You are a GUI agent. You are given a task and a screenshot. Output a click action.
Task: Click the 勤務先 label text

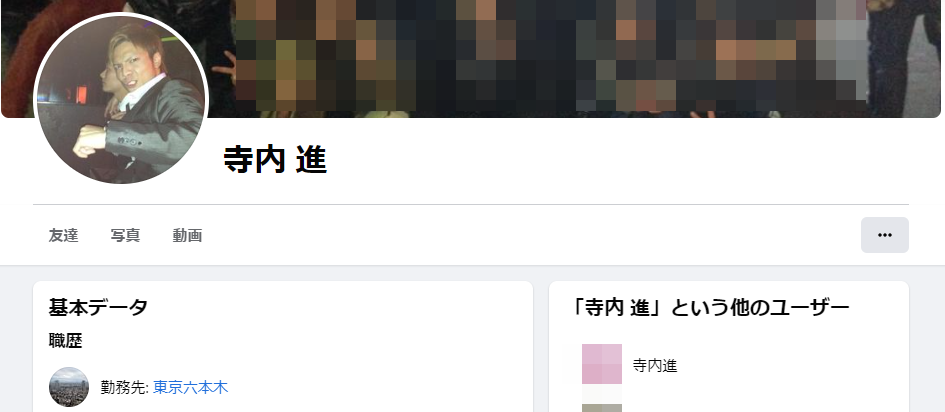[x=125, y=387]
